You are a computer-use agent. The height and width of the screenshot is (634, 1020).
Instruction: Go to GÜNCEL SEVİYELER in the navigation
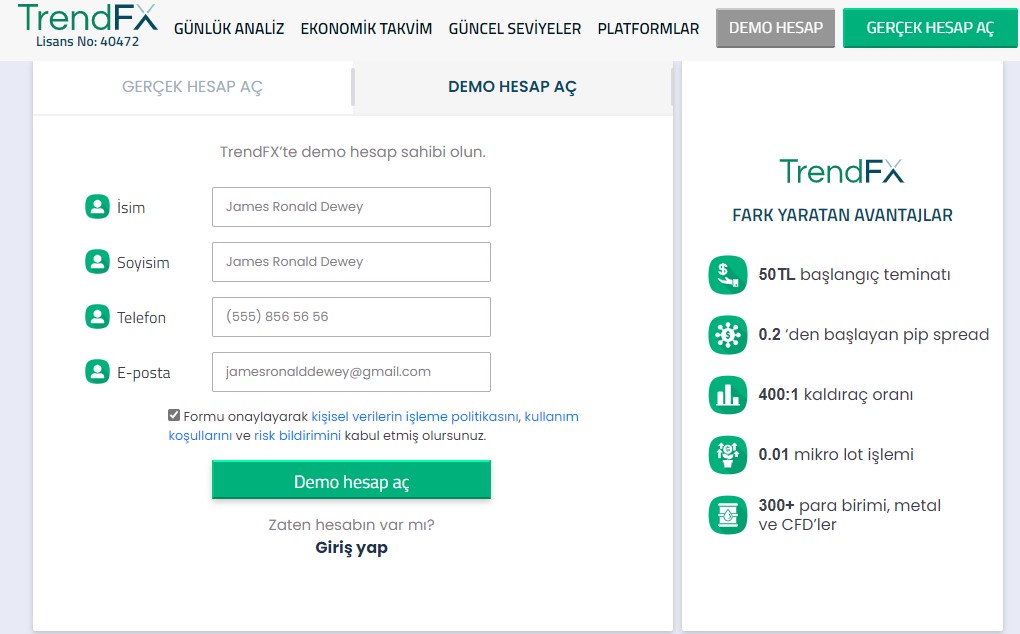[x=515, y=29]
